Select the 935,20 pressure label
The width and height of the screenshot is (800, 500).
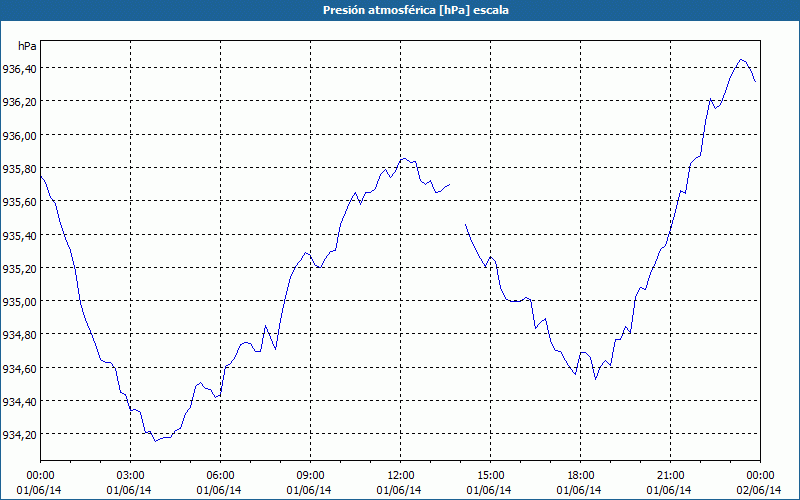click(19, 268)
